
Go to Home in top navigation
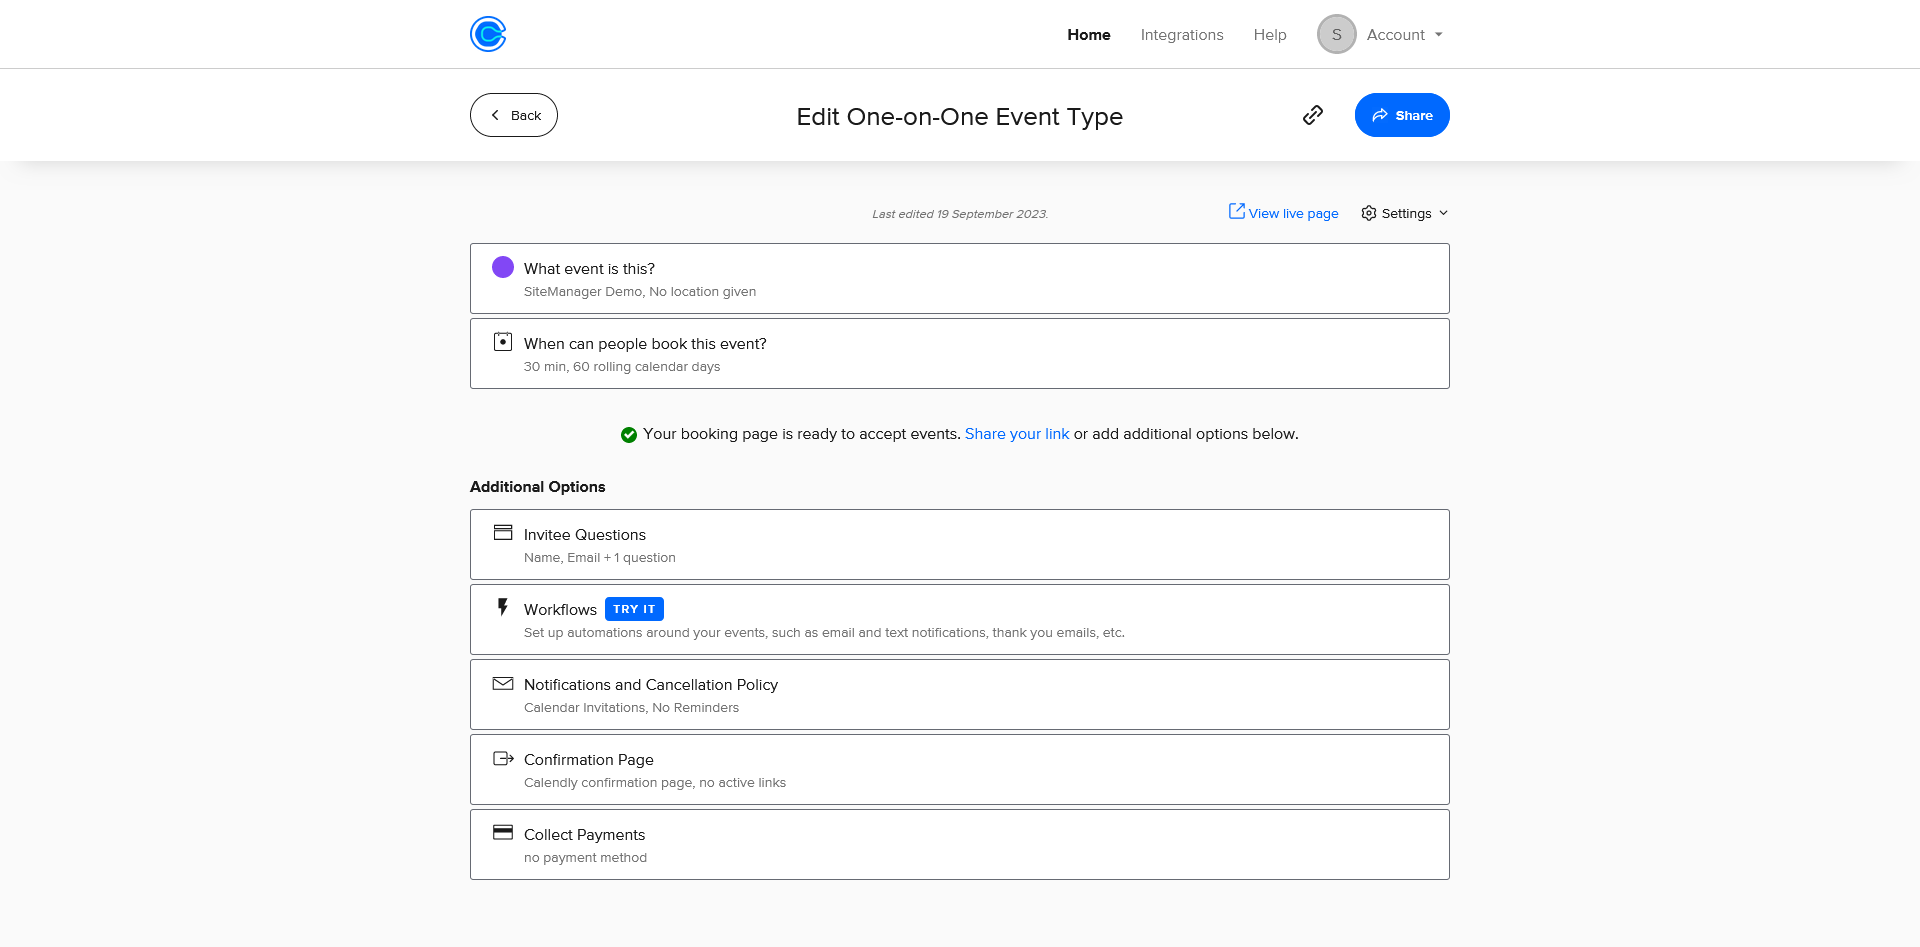click(1089, 34)
